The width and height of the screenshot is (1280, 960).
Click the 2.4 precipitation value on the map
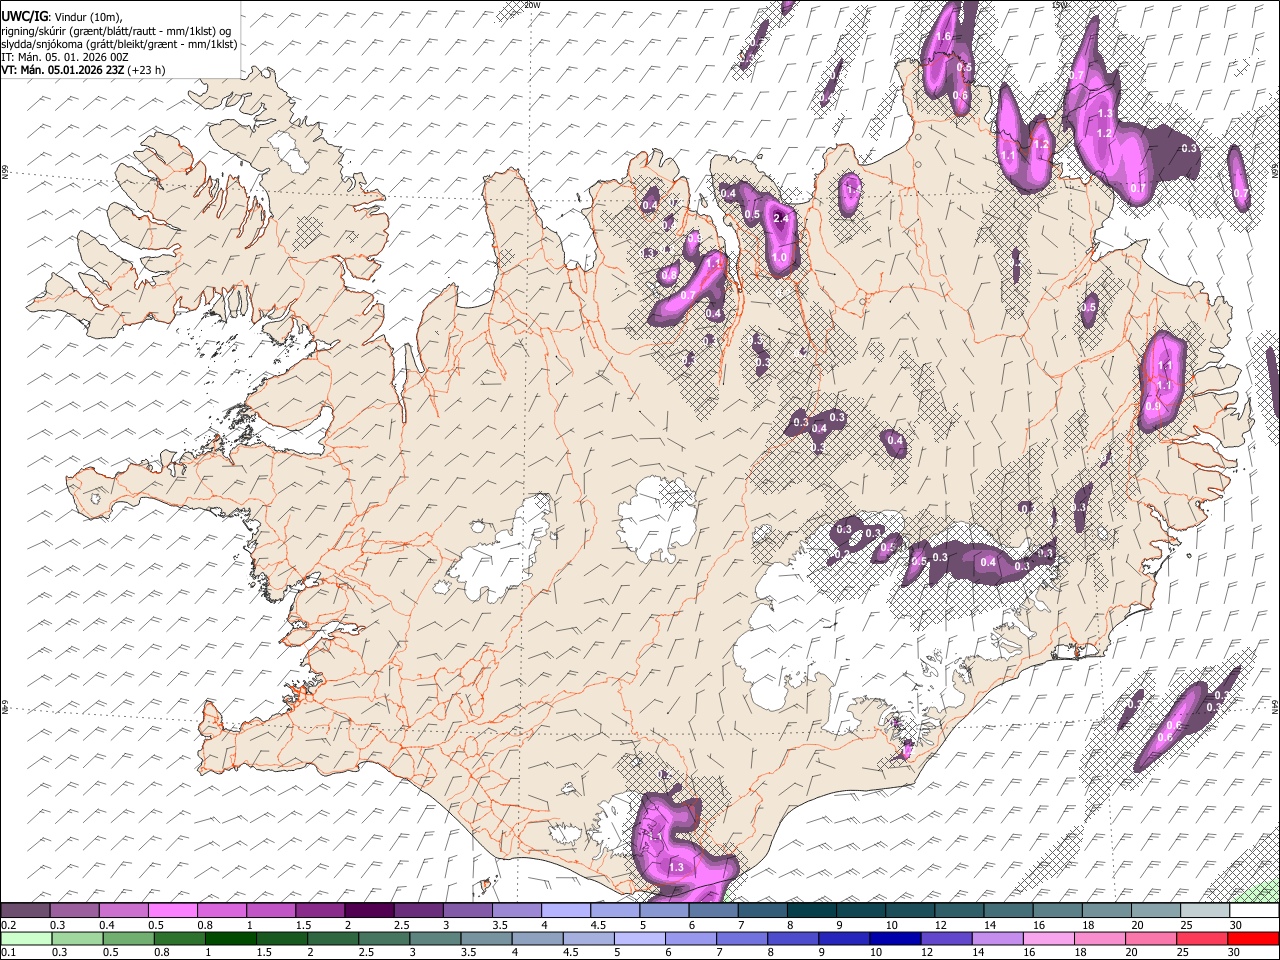click(781, 218)
